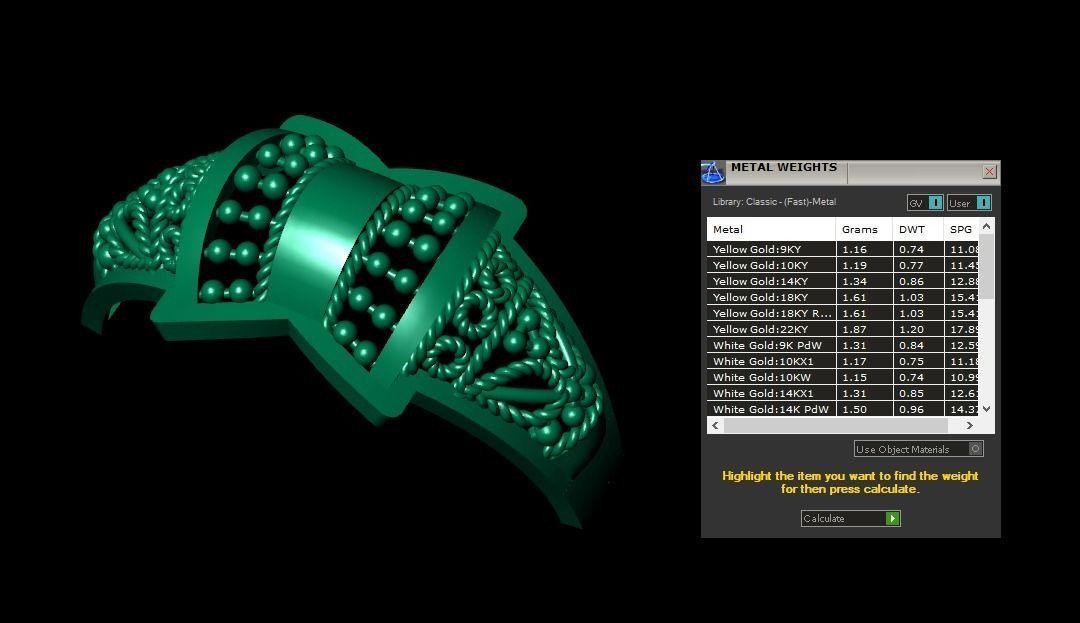
Task: Select Yellow Gold:22KY row
Action: (842, 329)
